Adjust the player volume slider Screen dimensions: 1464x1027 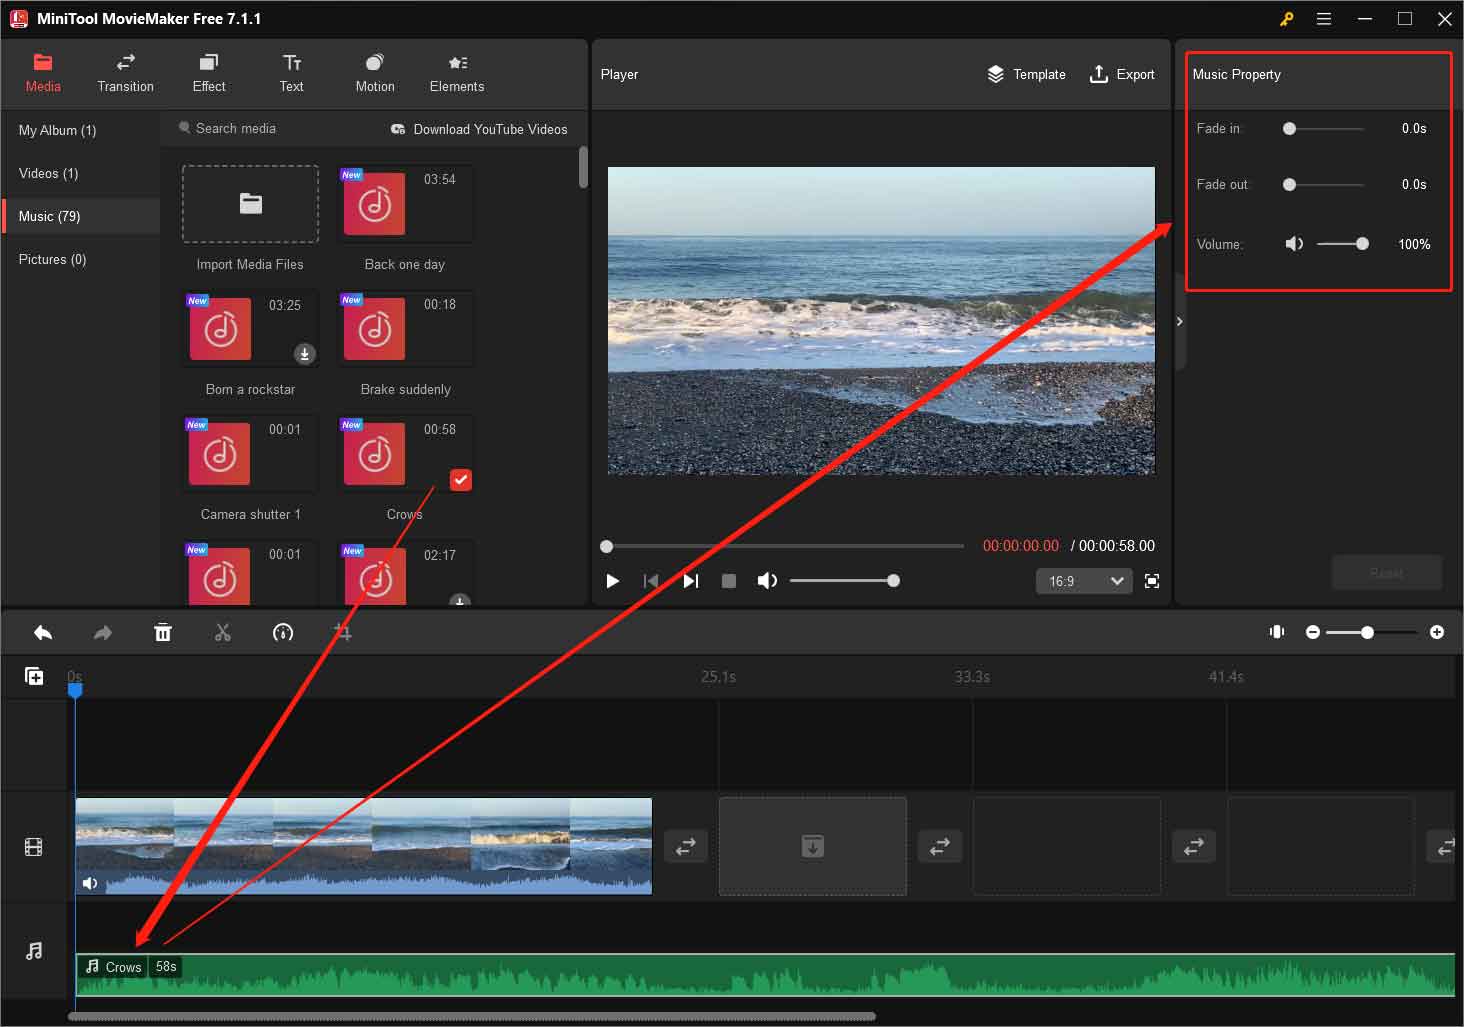pos(844,581)
